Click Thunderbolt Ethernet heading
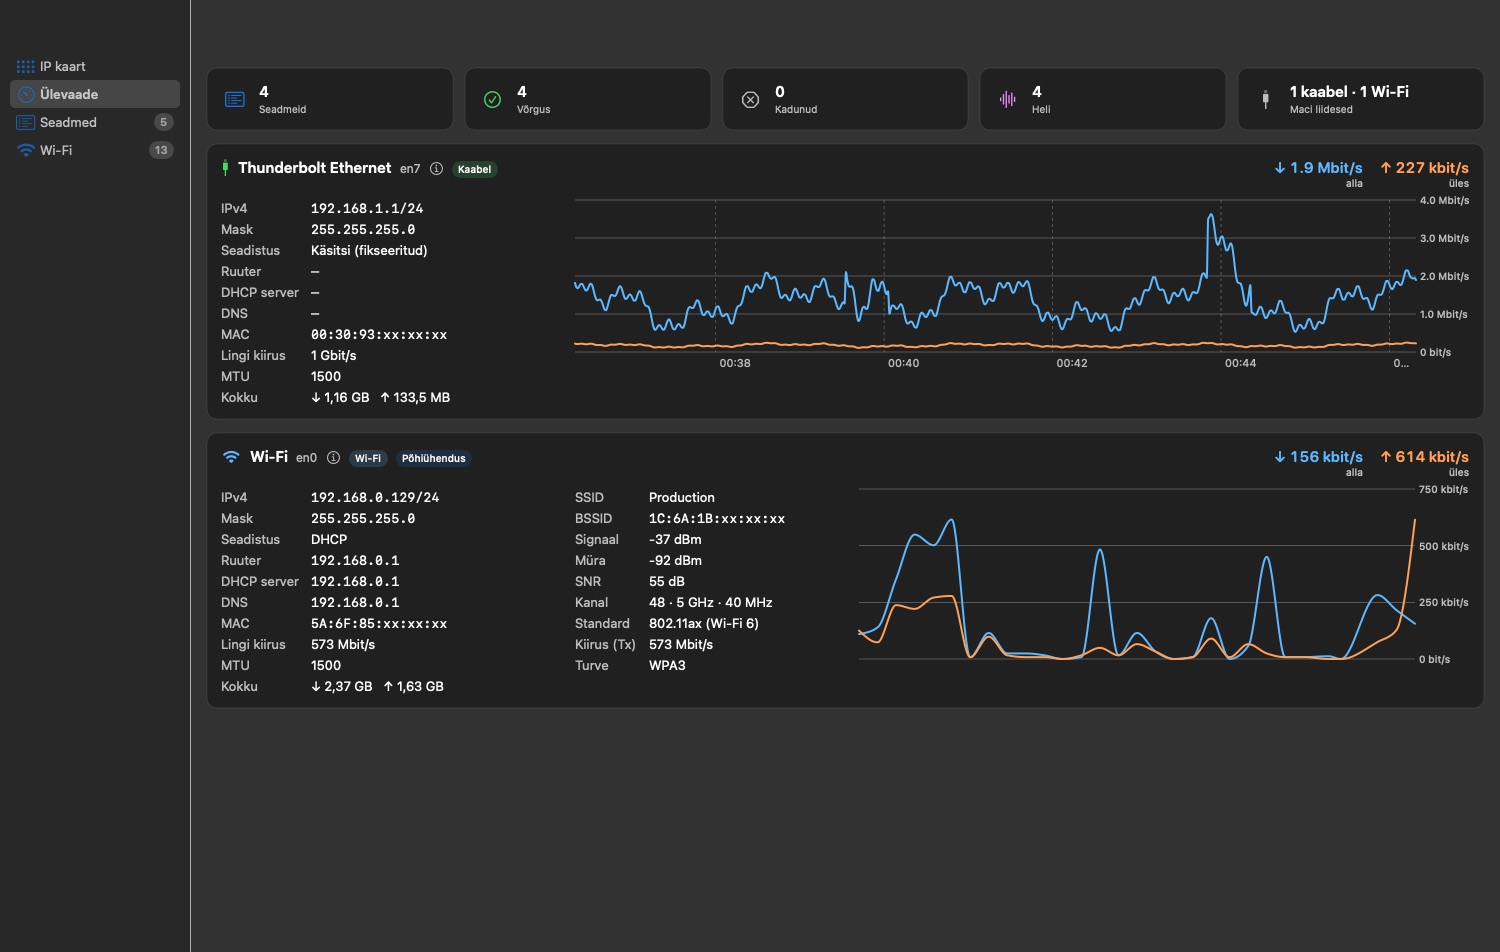The image size is (1500, 952). pos(315,168)
